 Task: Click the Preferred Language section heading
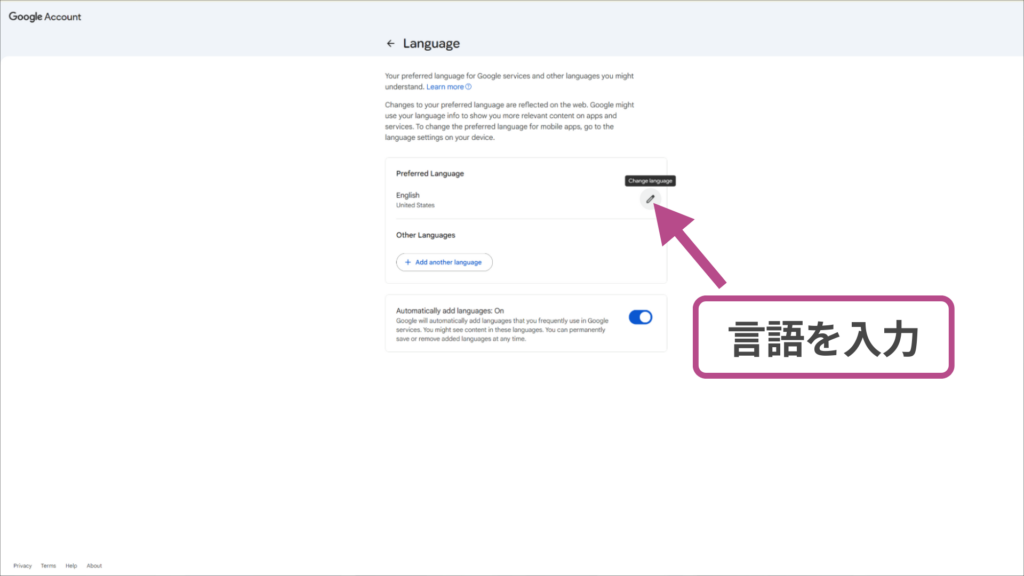(x=430, y=174)
